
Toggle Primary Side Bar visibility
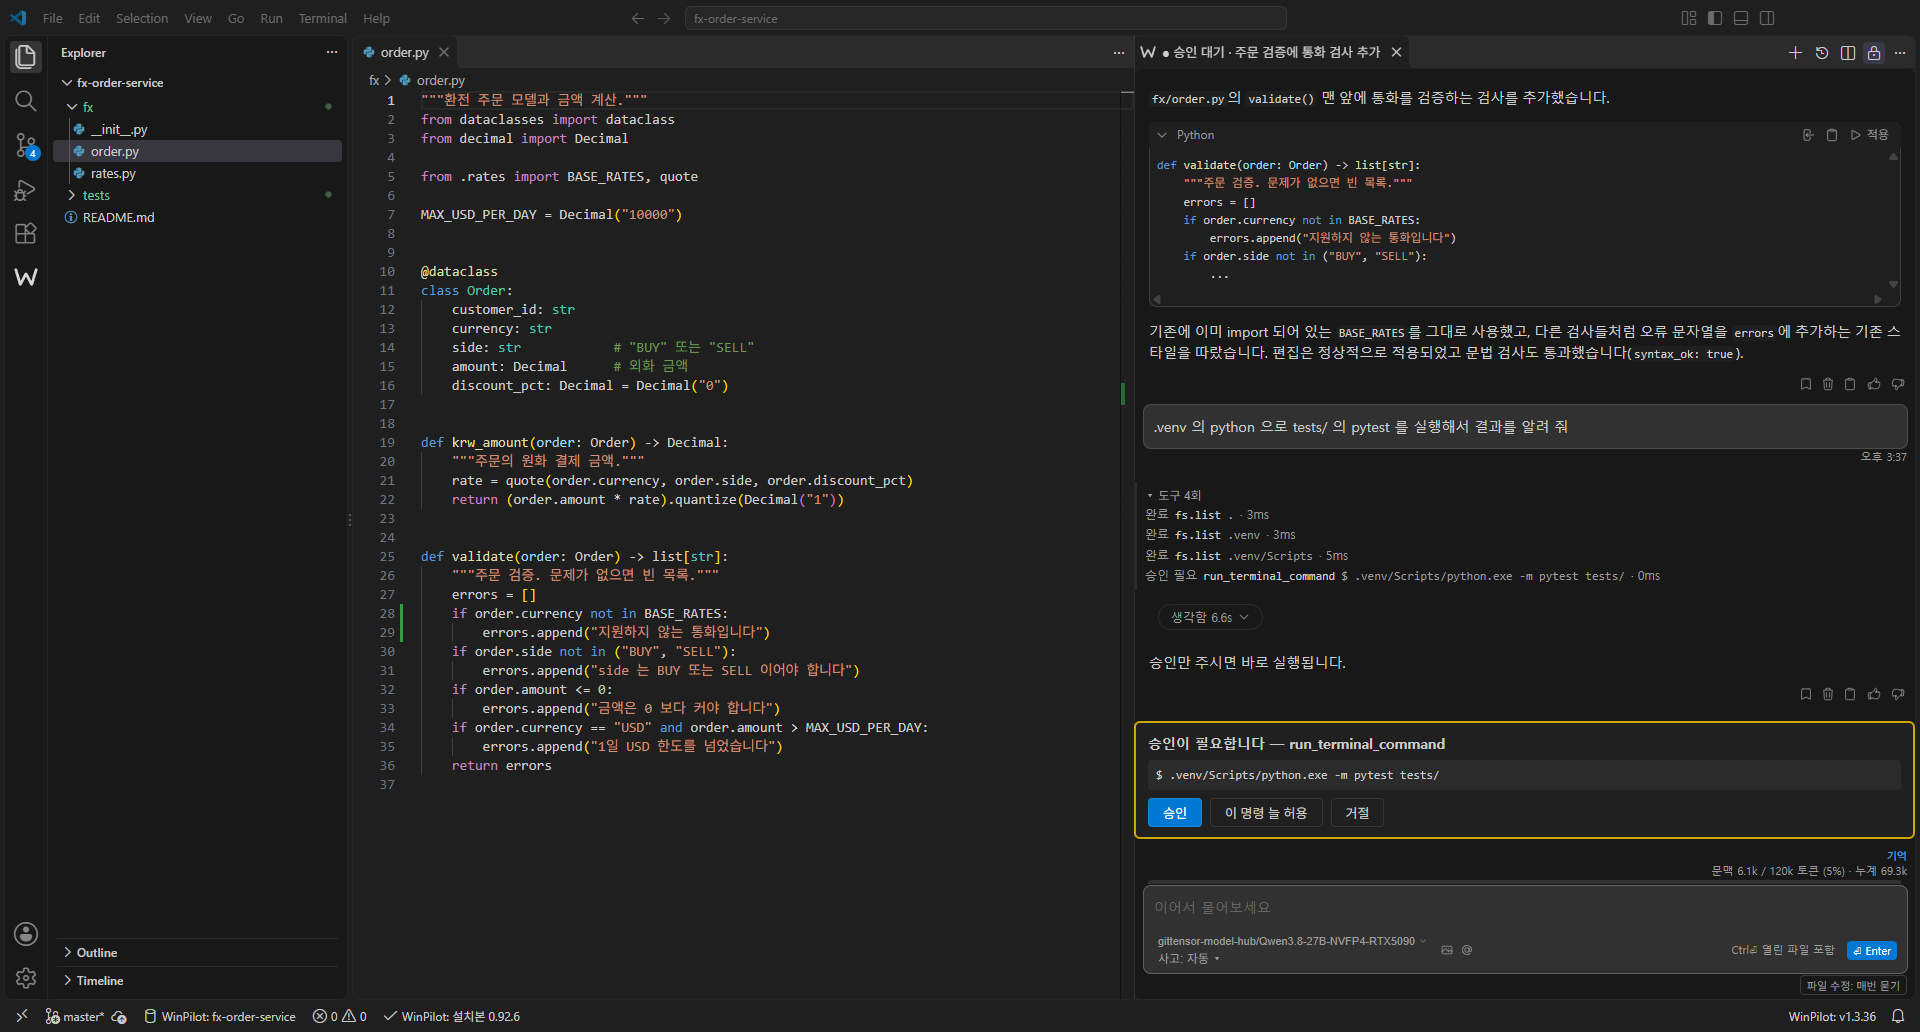click(x=1715, y=18)
